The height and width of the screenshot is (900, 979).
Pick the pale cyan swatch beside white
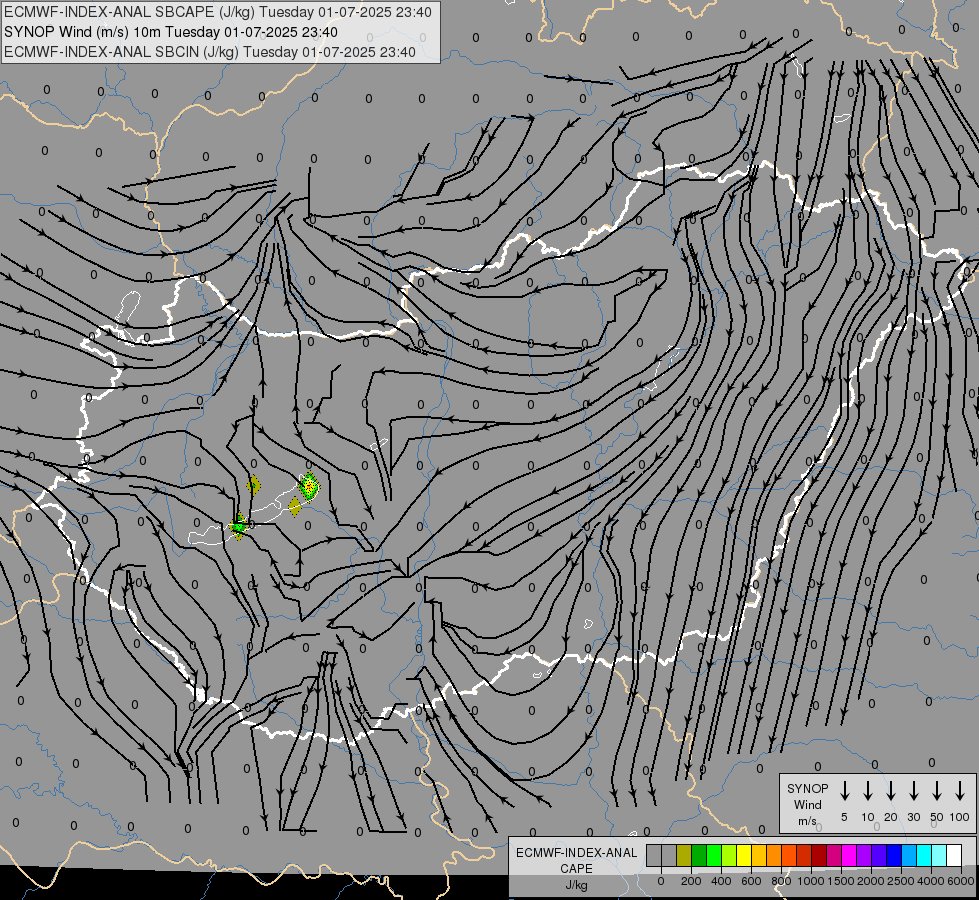pyautogui.click(x=938, y=856)
